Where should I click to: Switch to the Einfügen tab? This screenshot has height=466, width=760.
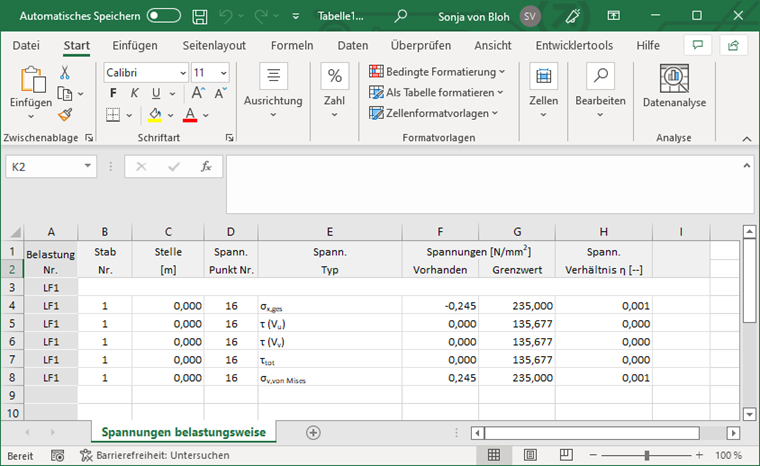click(x=135, y=46)
